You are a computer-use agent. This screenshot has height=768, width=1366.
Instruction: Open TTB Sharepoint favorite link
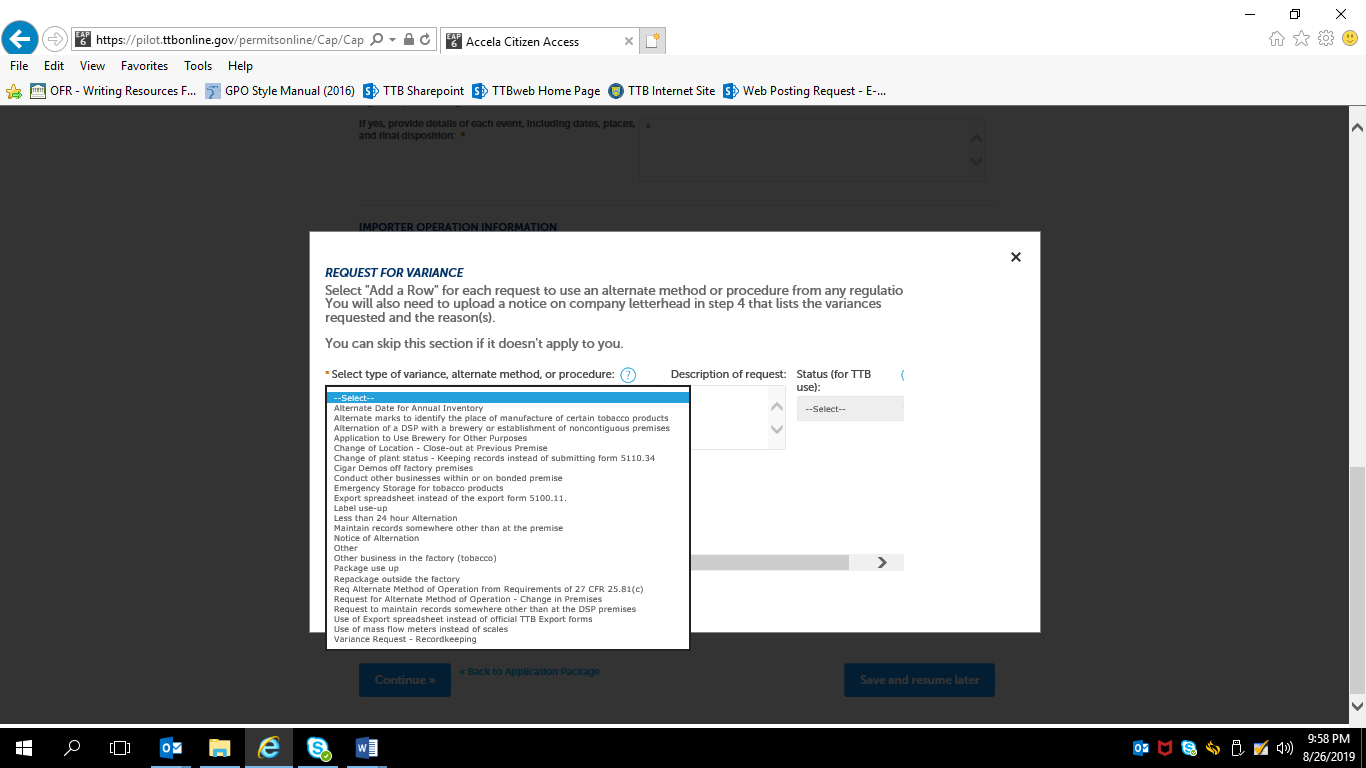pyautogui.click(x=414, y=91)
